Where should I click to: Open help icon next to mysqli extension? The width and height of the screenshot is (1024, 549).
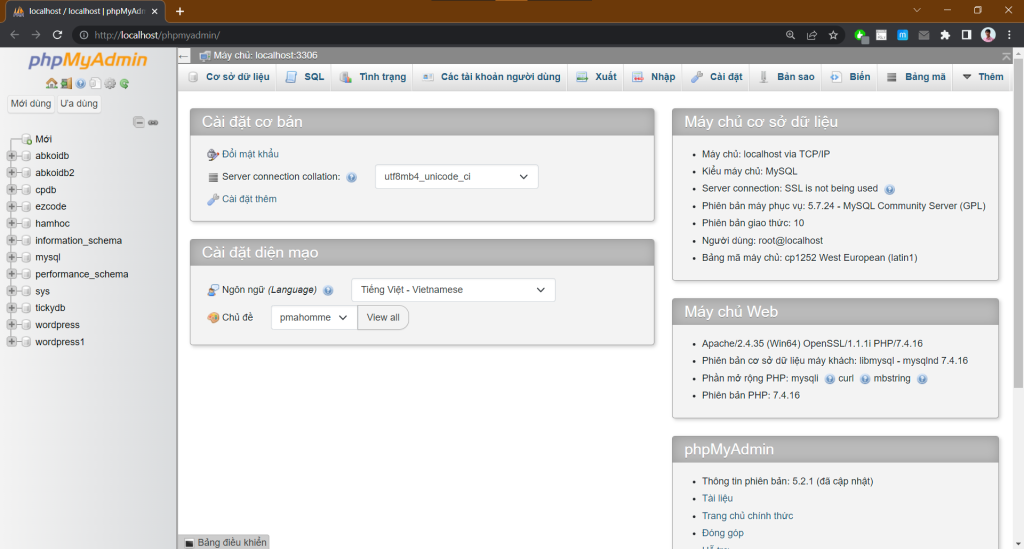click(829, 379)
